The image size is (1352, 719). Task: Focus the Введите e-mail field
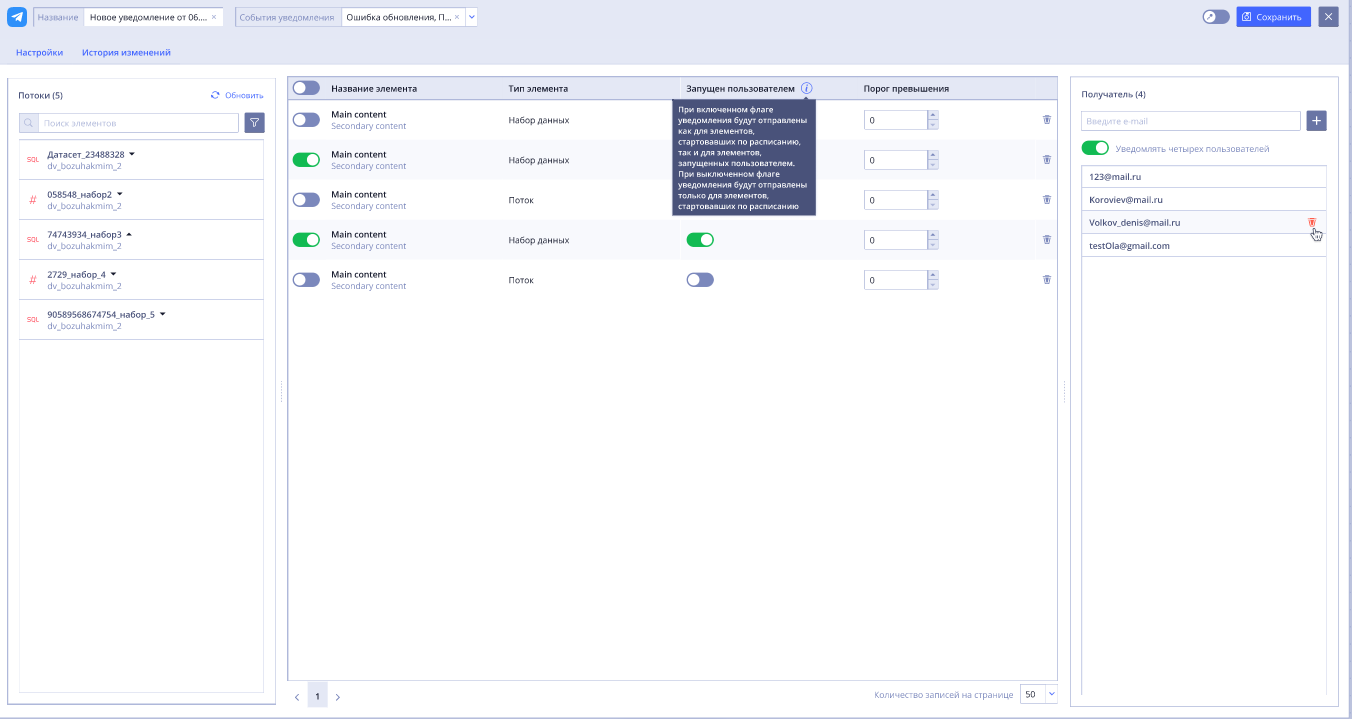[1191, 121]
